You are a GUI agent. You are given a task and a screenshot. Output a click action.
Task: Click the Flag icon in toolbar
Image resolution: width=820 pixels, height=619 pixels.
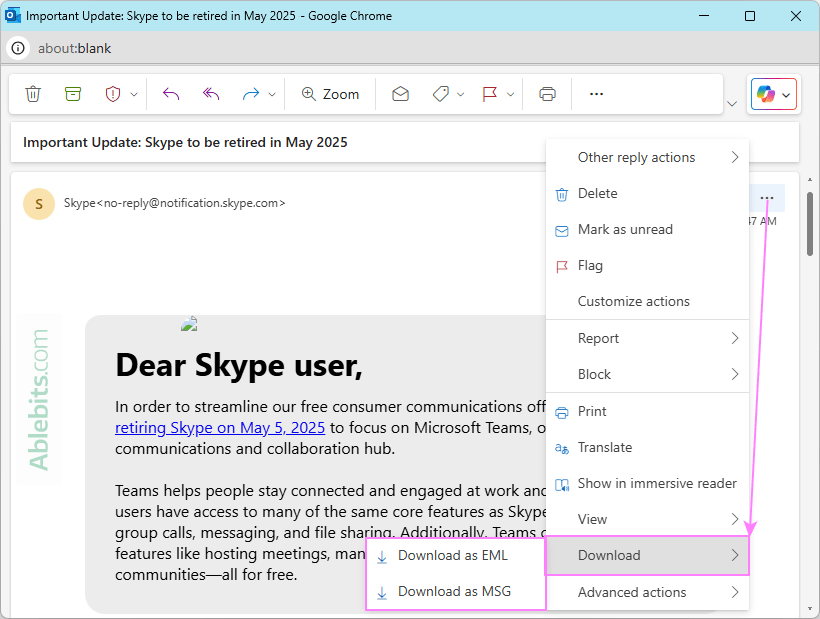pyautogui.click(x=490, y=94)
